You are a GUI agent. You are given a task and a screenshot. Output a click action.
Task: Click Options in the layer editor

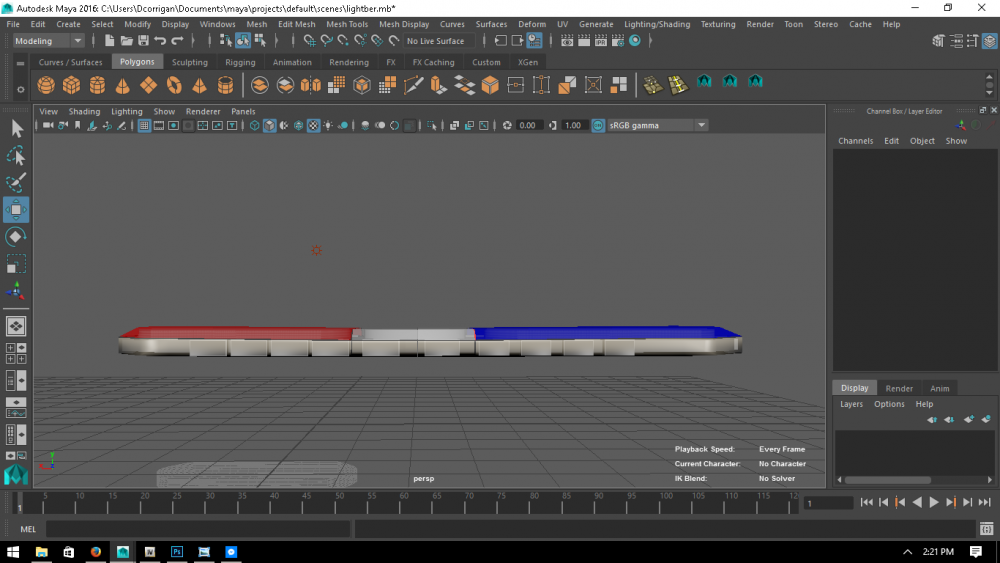(x=889, y=404)
